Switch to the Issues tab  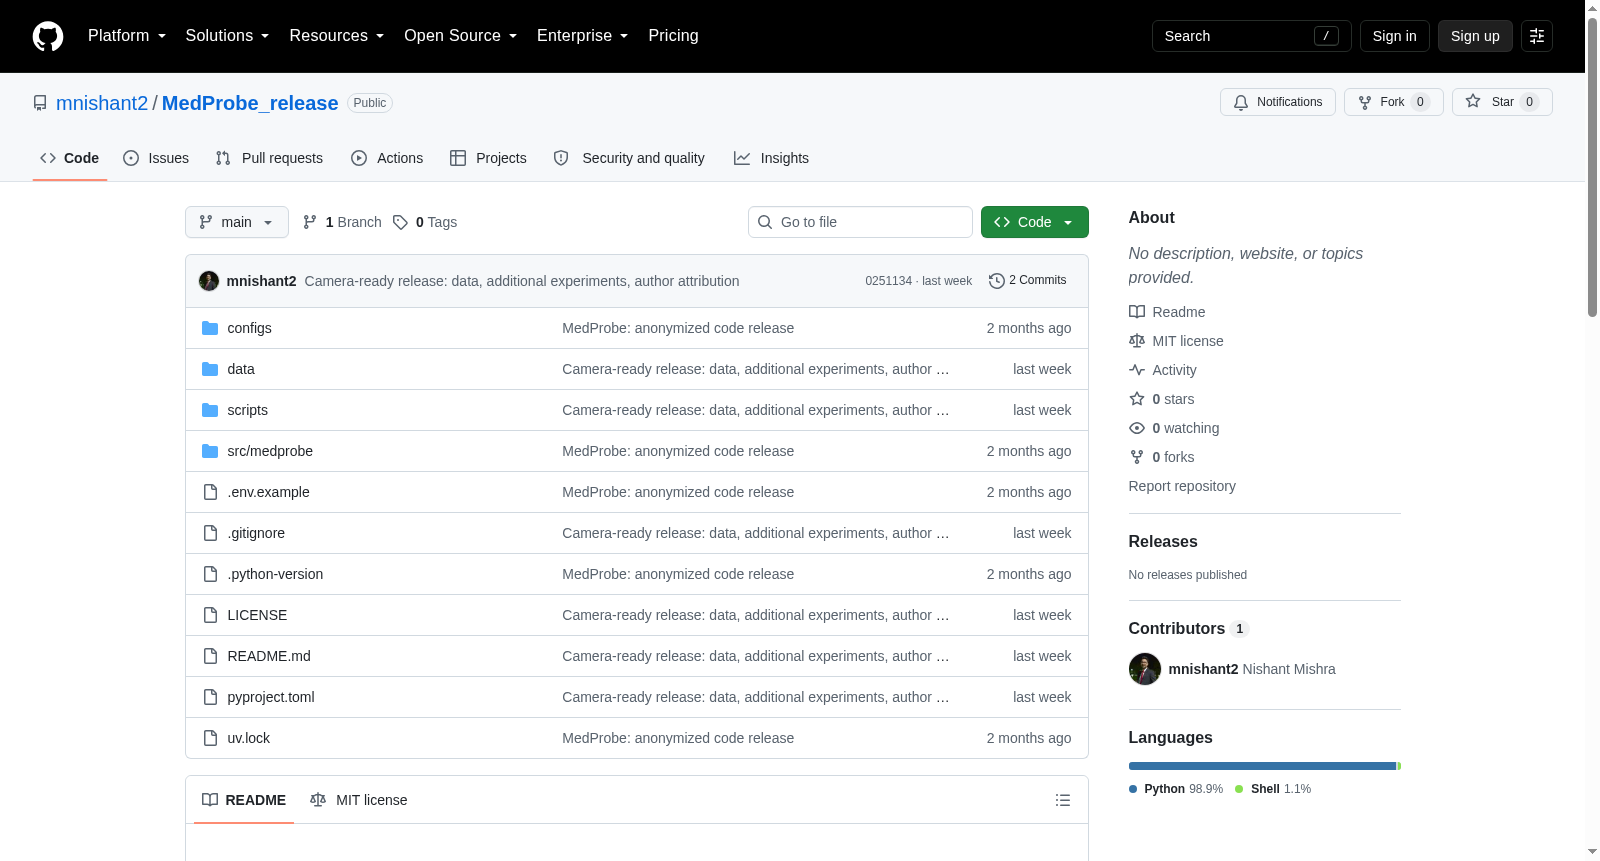(x=156, y=158)
